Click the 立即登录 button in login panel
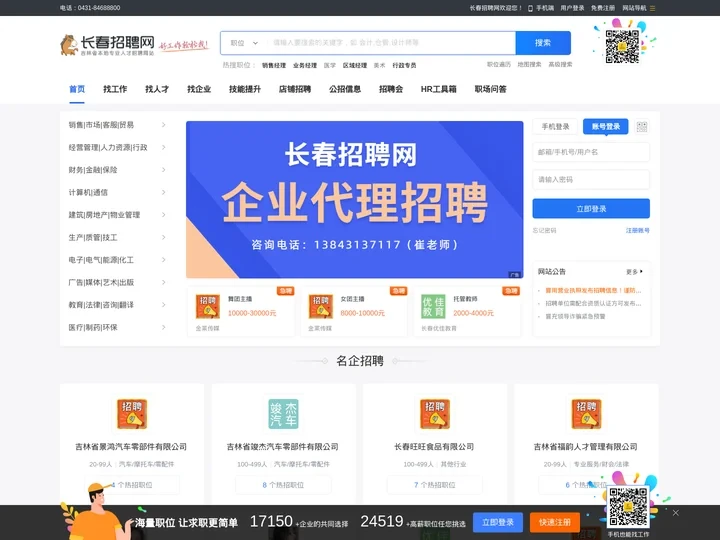 (591, 209)
